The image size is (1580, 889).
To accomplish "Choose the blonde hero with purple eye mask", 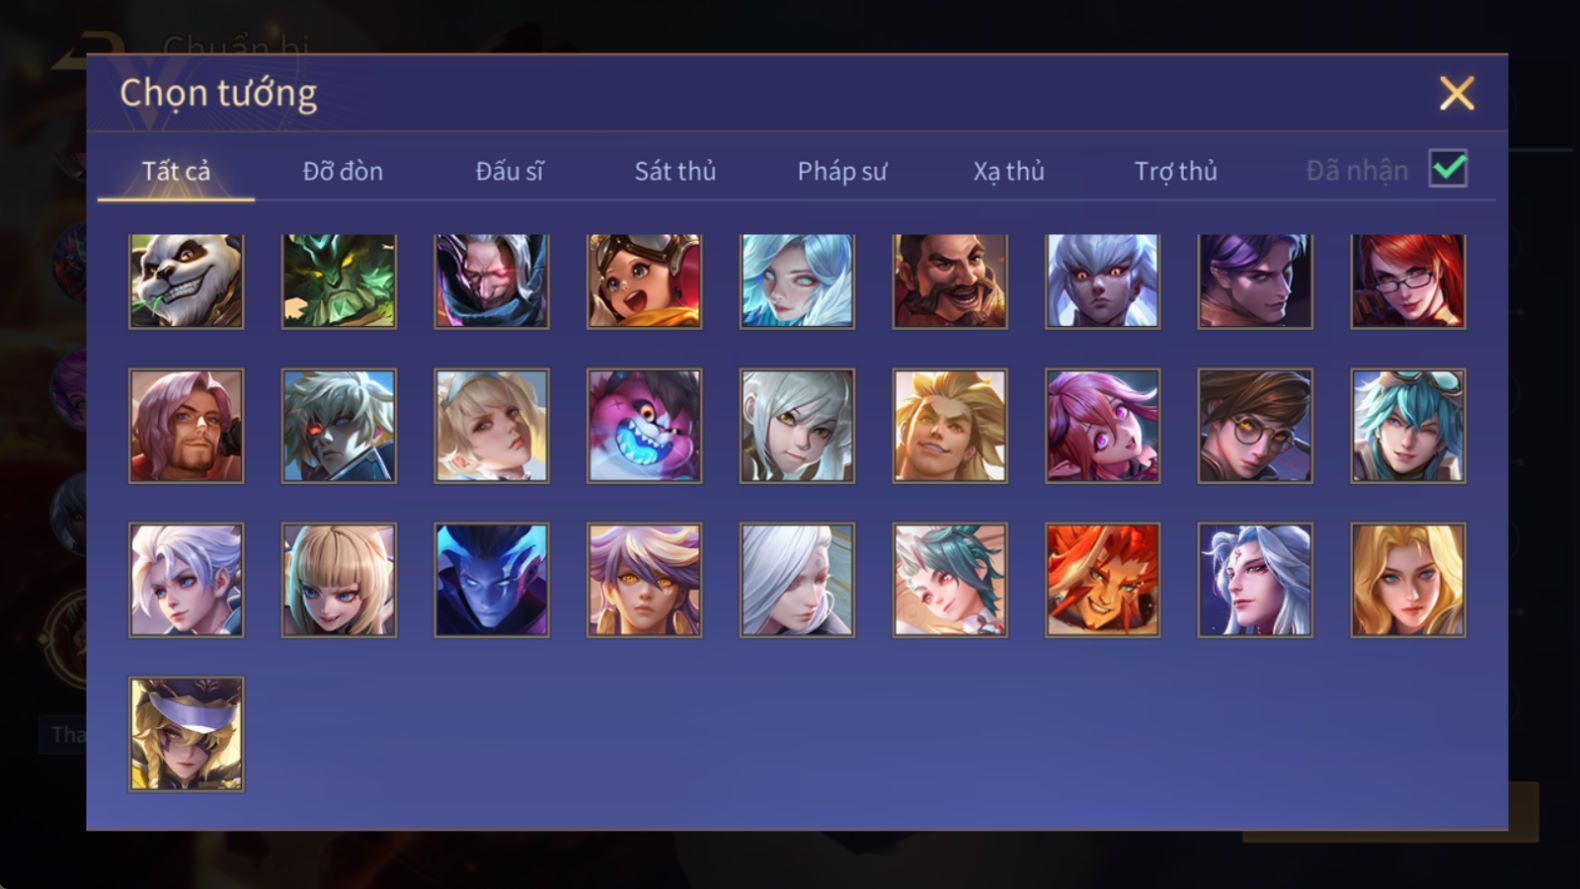I will pyautogui.click(x=186, y=734).
